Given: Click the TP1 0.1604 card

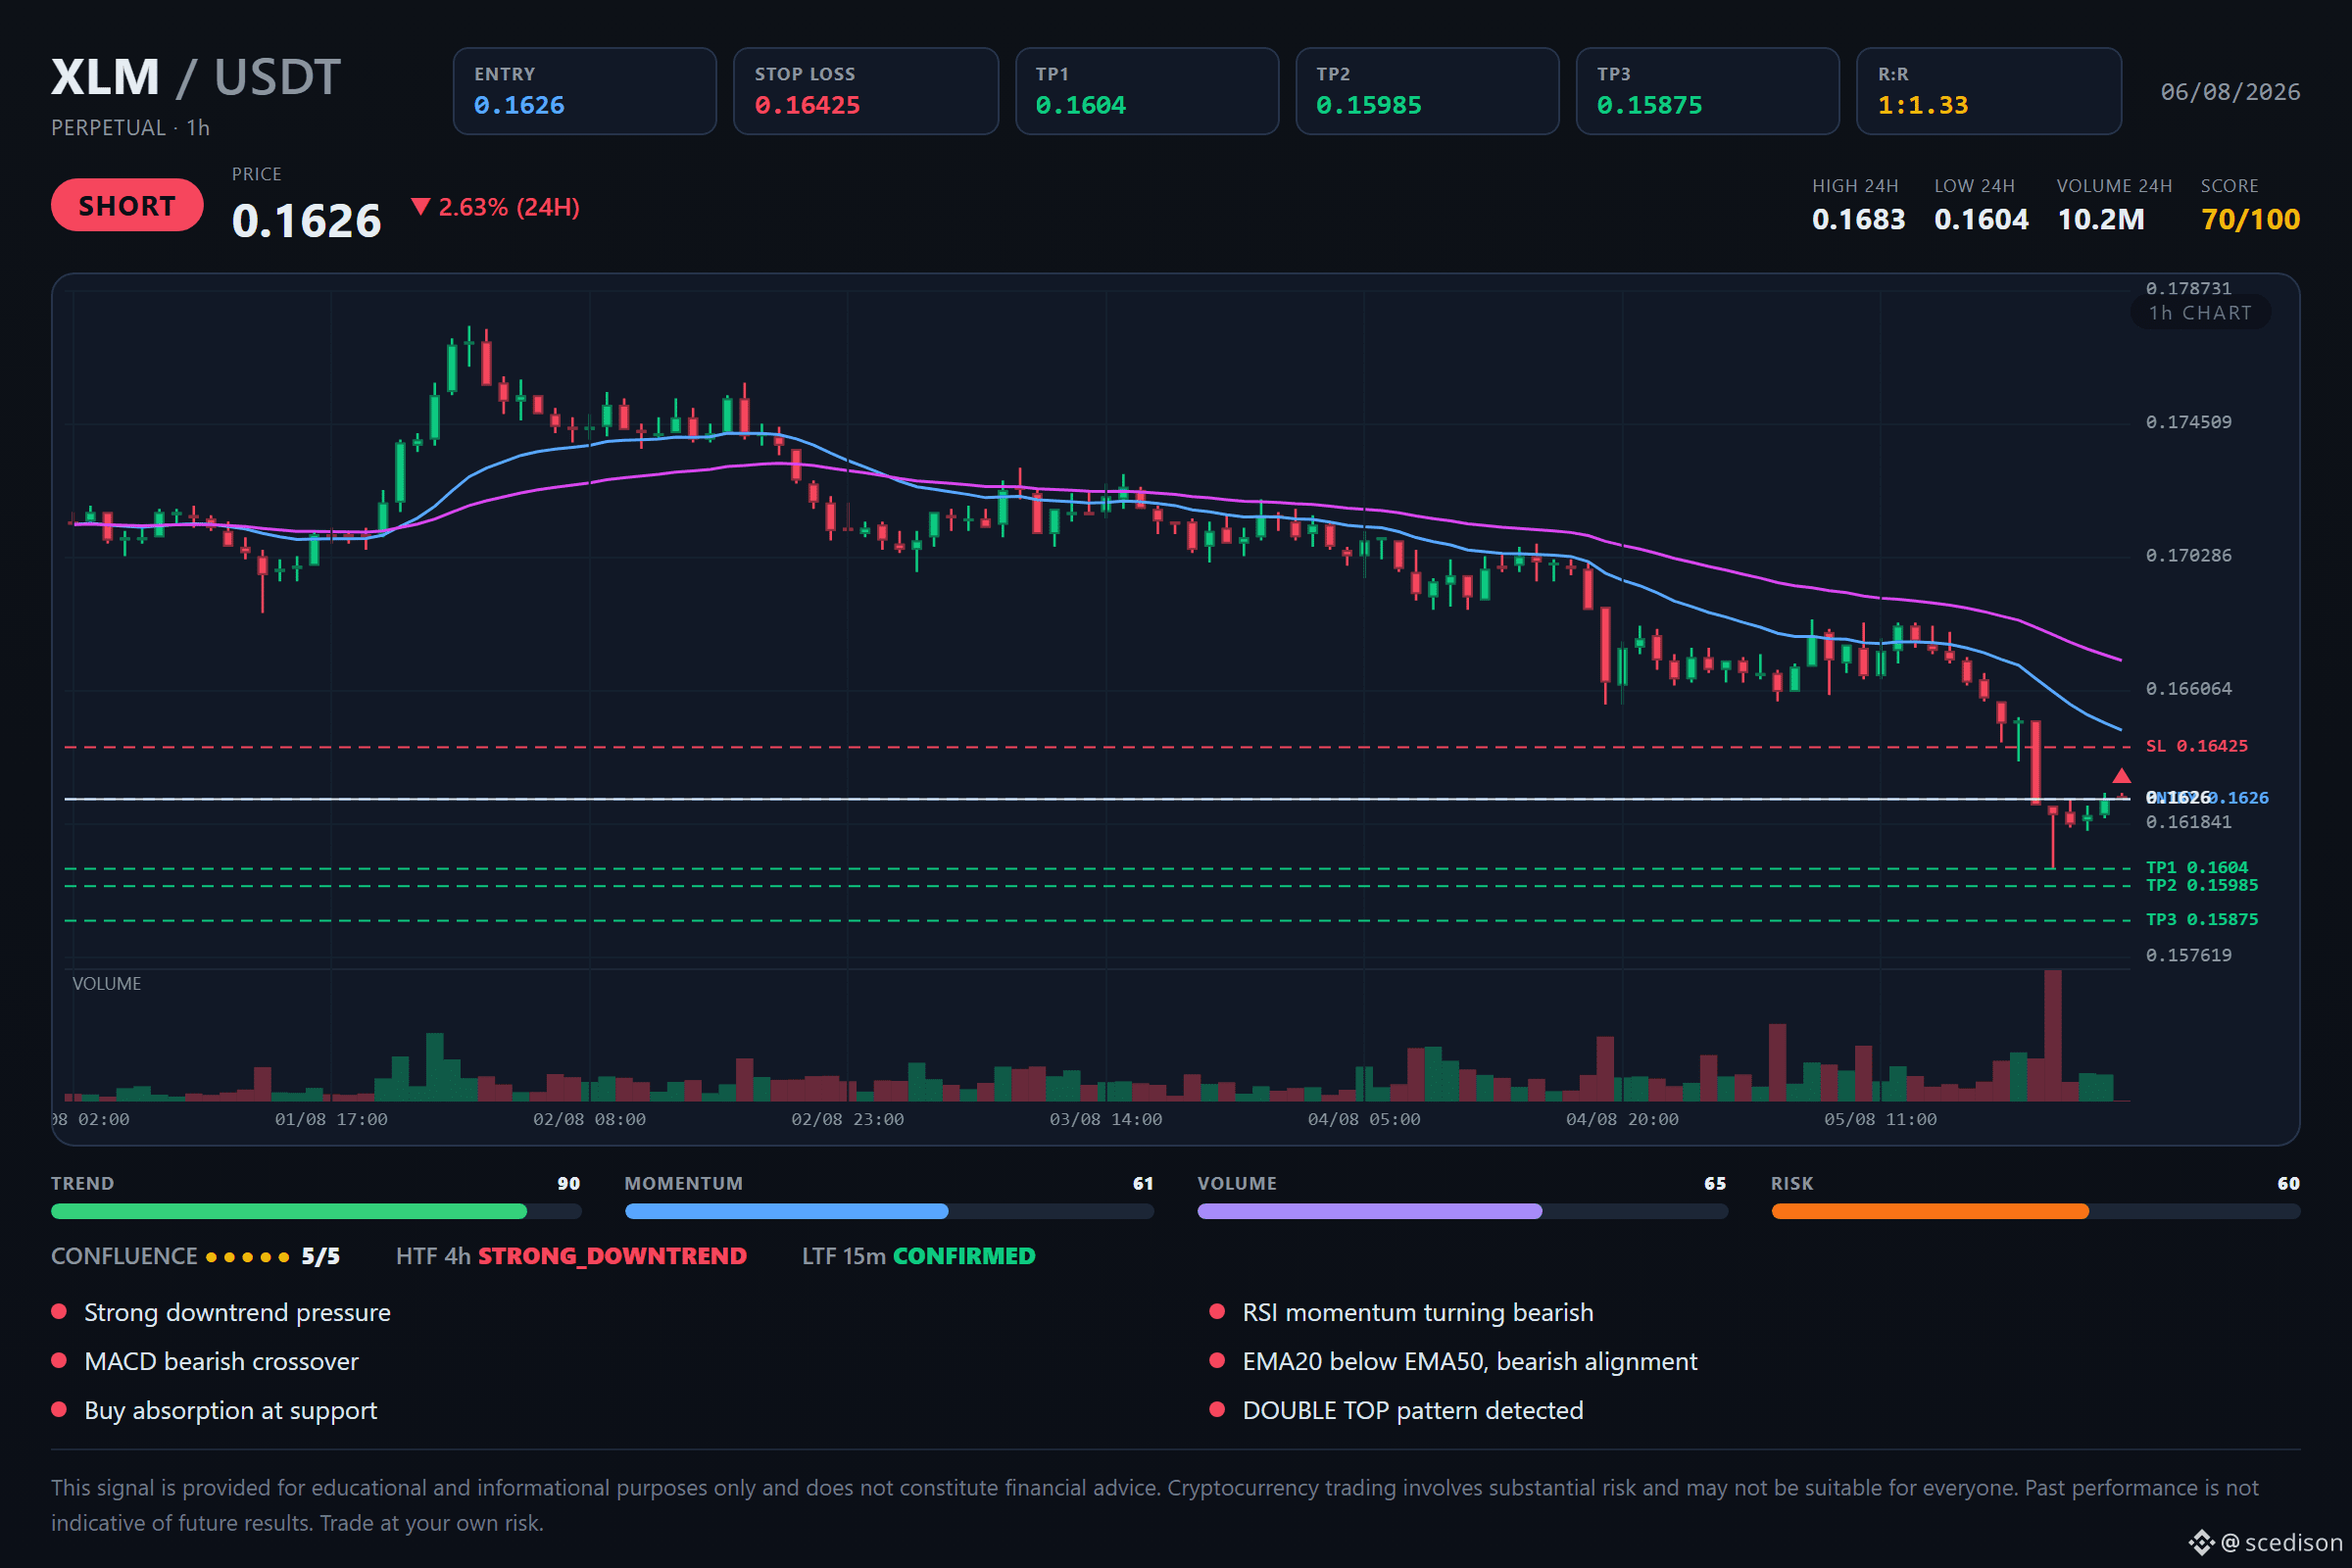Looking at the screenshot, I should [1147, 91].
